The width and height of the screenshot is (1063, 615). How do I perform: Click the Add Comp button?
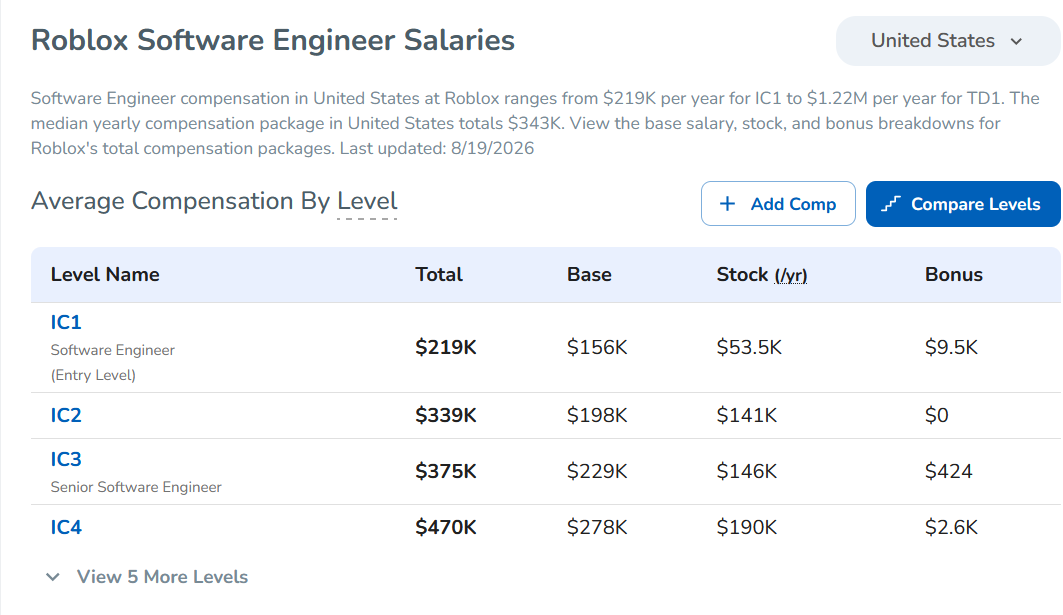[778, 203]
